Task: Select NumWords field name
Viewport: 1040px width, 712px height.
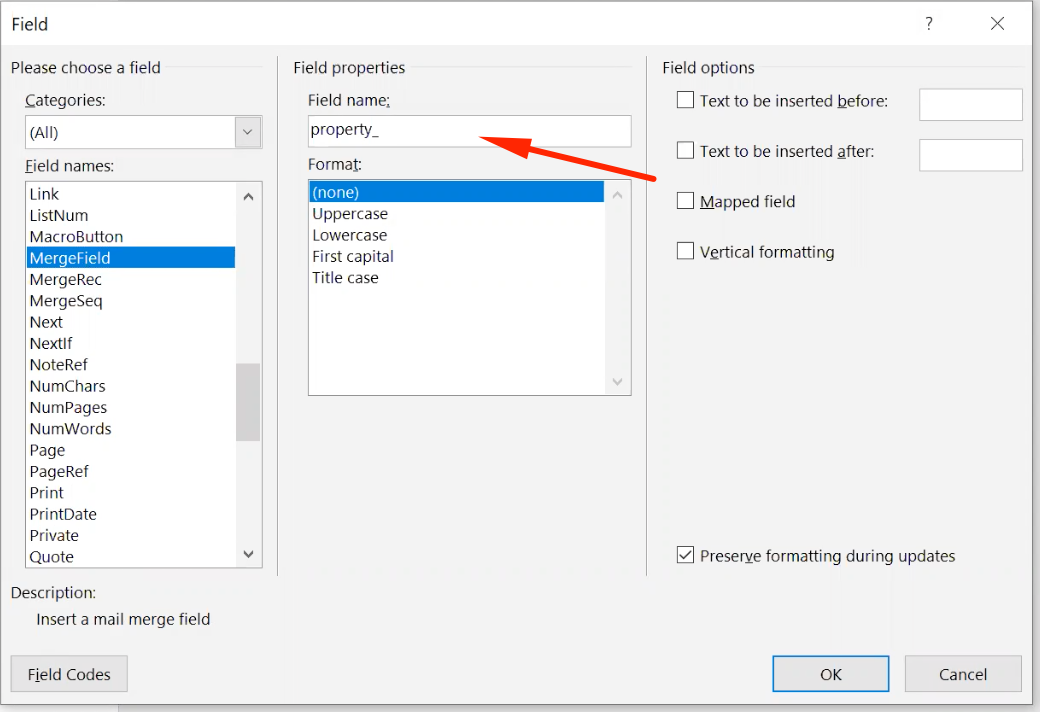Action: 131,429
